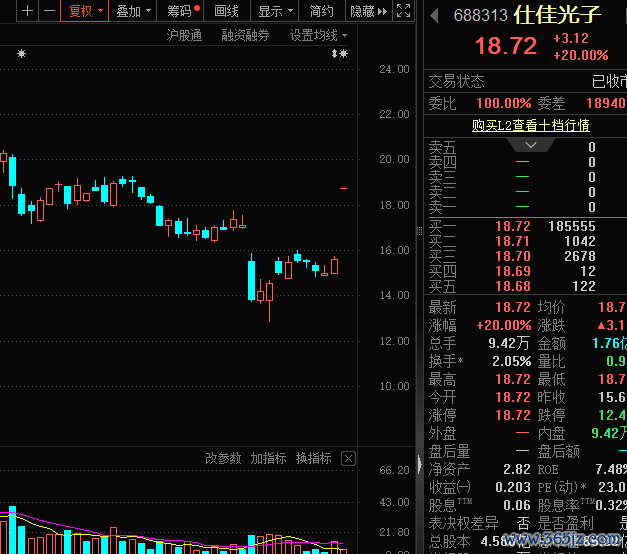This screenshot has height=554, width=627.
Task: Click 买四 price 18.69
Action: click(513, 271)
